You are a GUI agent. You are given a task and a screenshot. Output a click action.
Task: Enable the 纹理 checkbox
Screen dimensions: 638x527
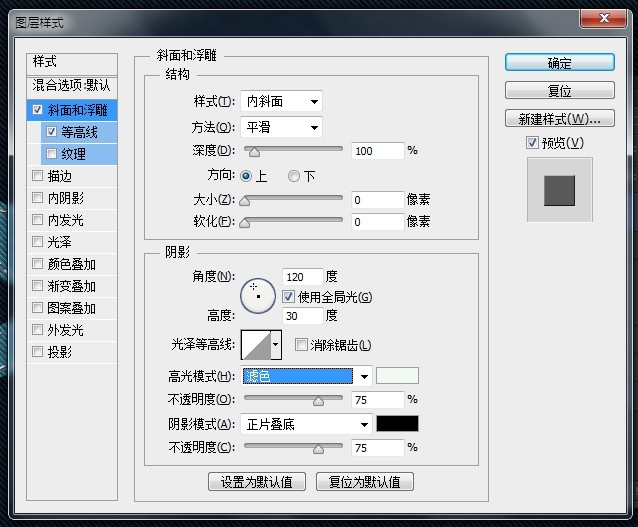point(52,154)
